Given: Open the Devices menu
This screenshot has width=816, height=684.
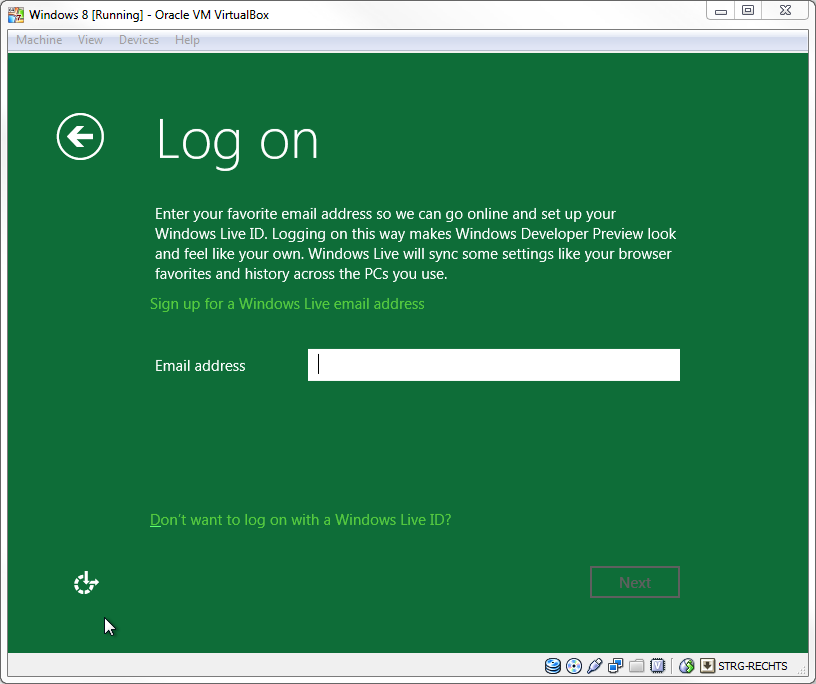Looking at the screenshot, I should pos(138,40).
